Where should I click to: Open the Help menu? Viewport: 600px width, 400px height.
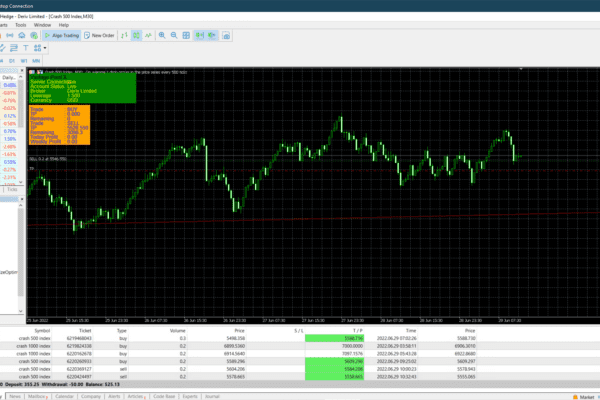(x=64, y=25)
